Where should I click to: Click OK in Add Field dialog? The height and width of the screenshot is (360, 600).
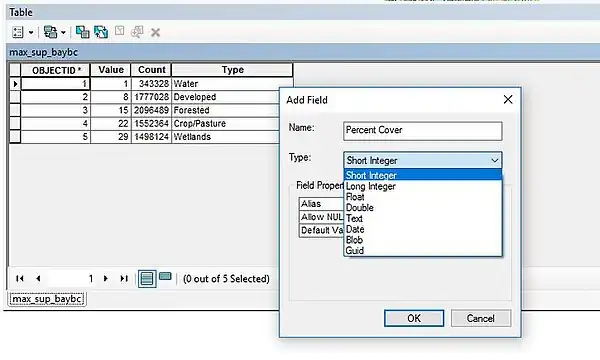click(414, 318)
